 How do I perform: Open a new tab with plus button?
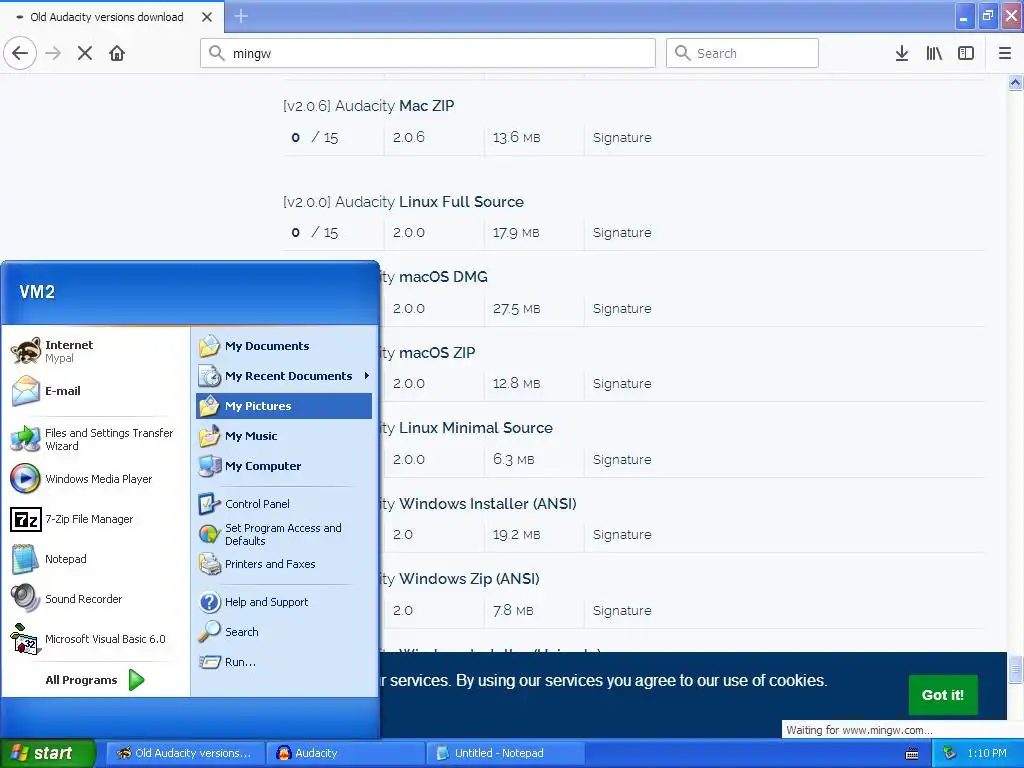tap(241, 16)
